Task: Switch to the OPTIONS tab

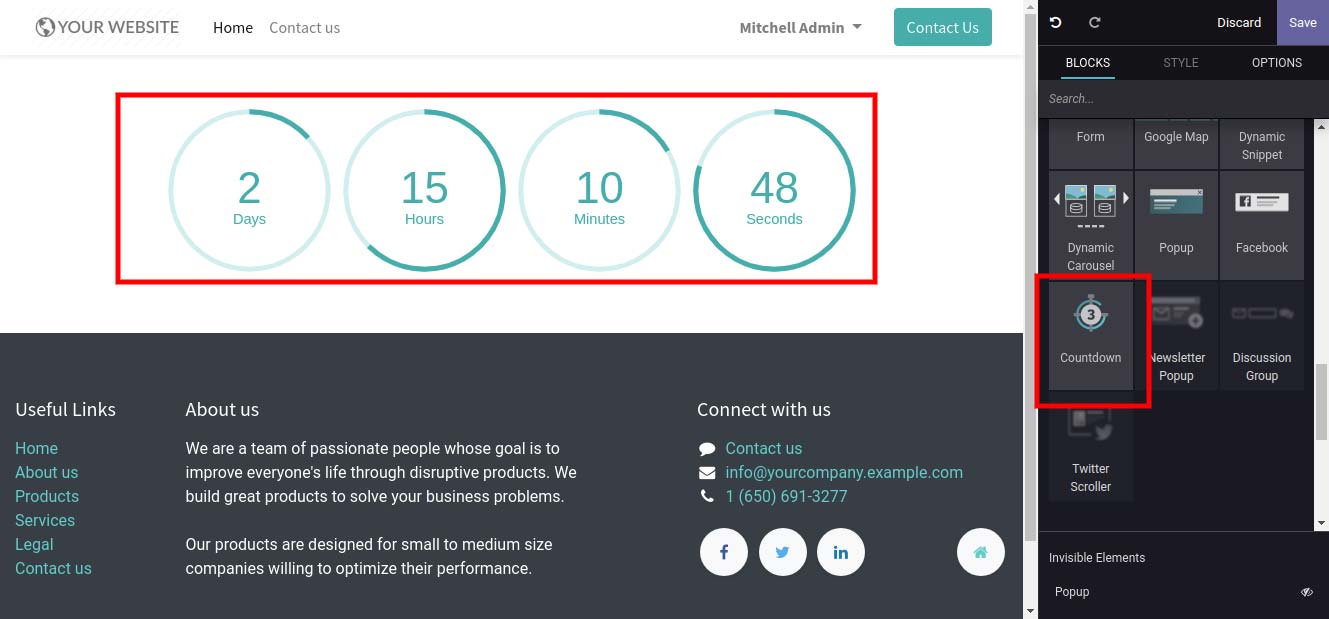Action: click(x=1277, y=62)
